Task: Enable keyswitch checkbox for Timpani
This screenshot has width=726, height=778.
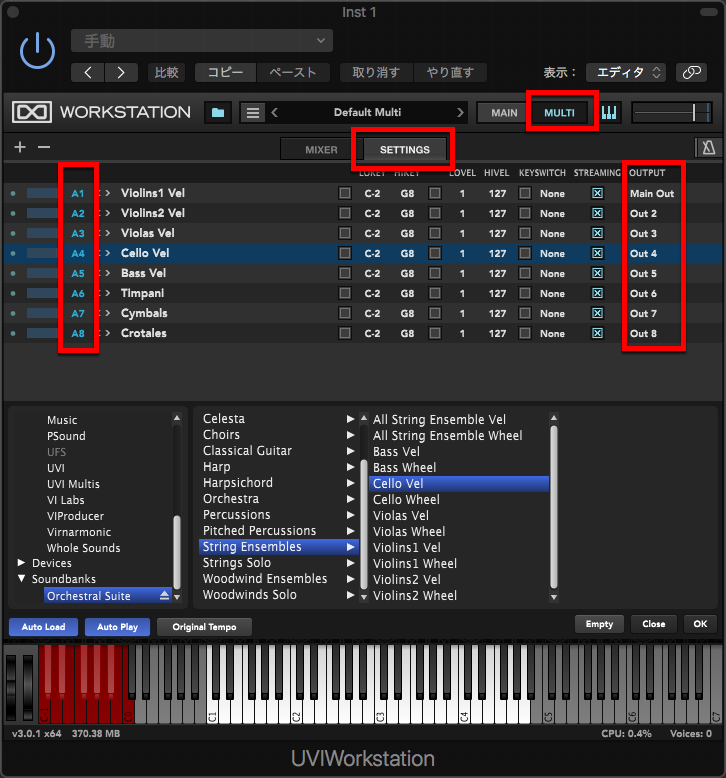Action: [525, 293]
